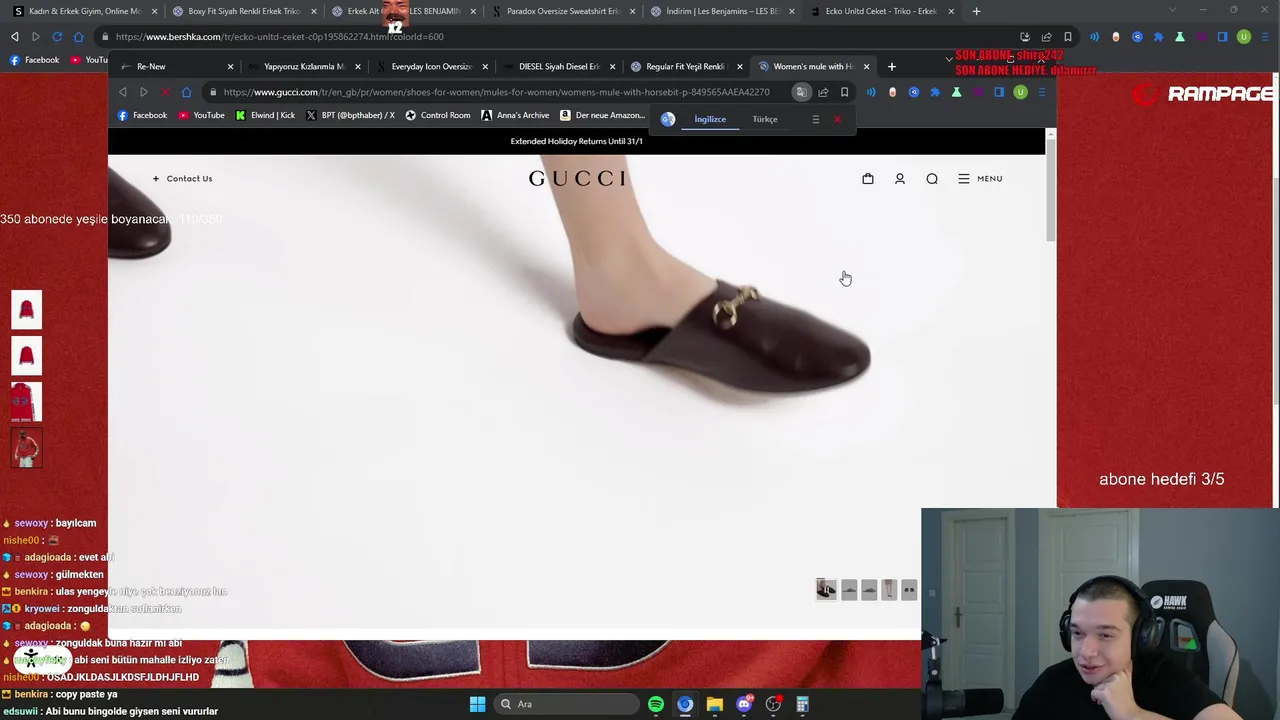Image resolution: width=1280 pixels, height=720 pixels.
Task: Select the second product thumbnail
Action: tap(849, 590)
